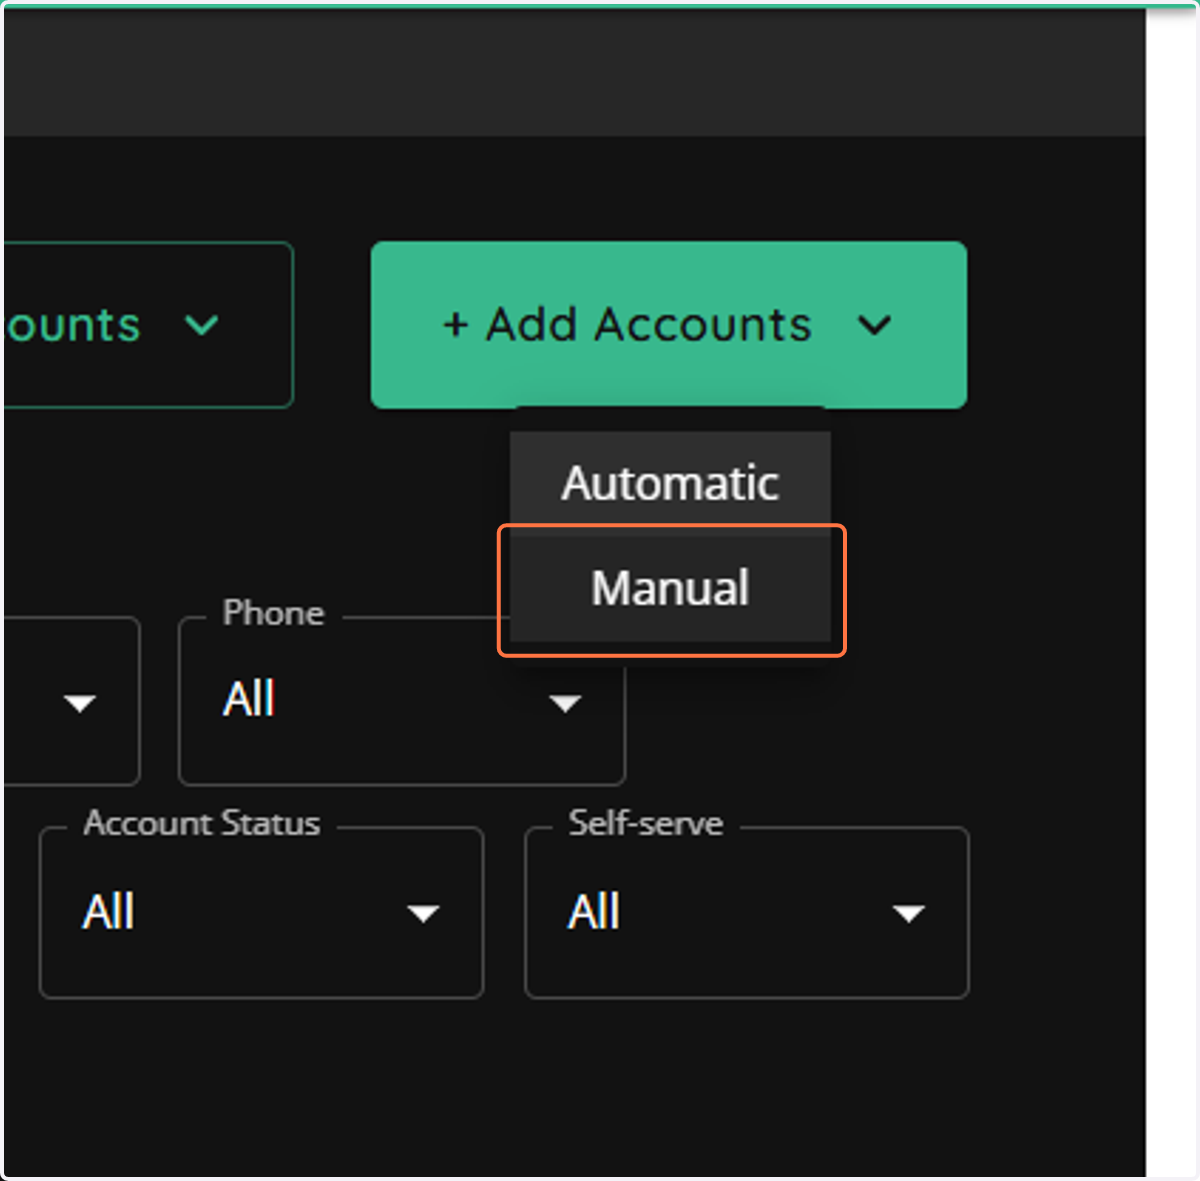Open the partially visible outlined 'ounts' dropdown button

[148, 325]
